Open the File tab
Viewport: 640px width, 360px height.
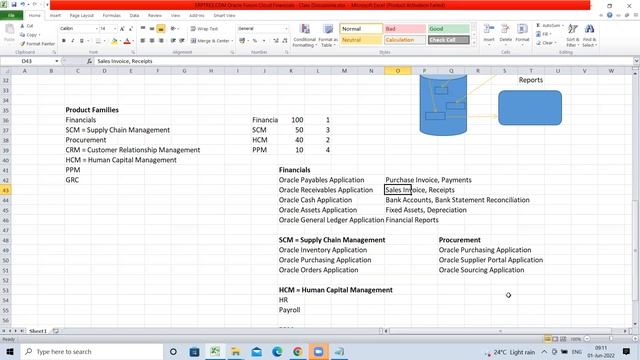pyautogui.click(x=11, y=16)
